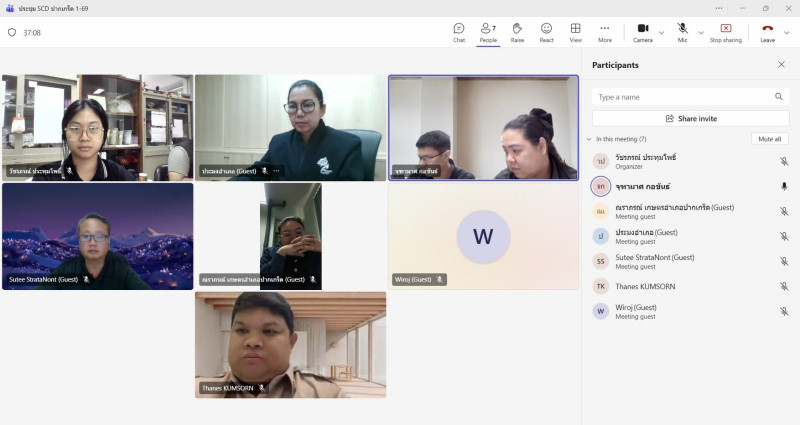Expand the Camera options dropdown arrow
Screen dimensions: 800x425
(x=661, y=32)
